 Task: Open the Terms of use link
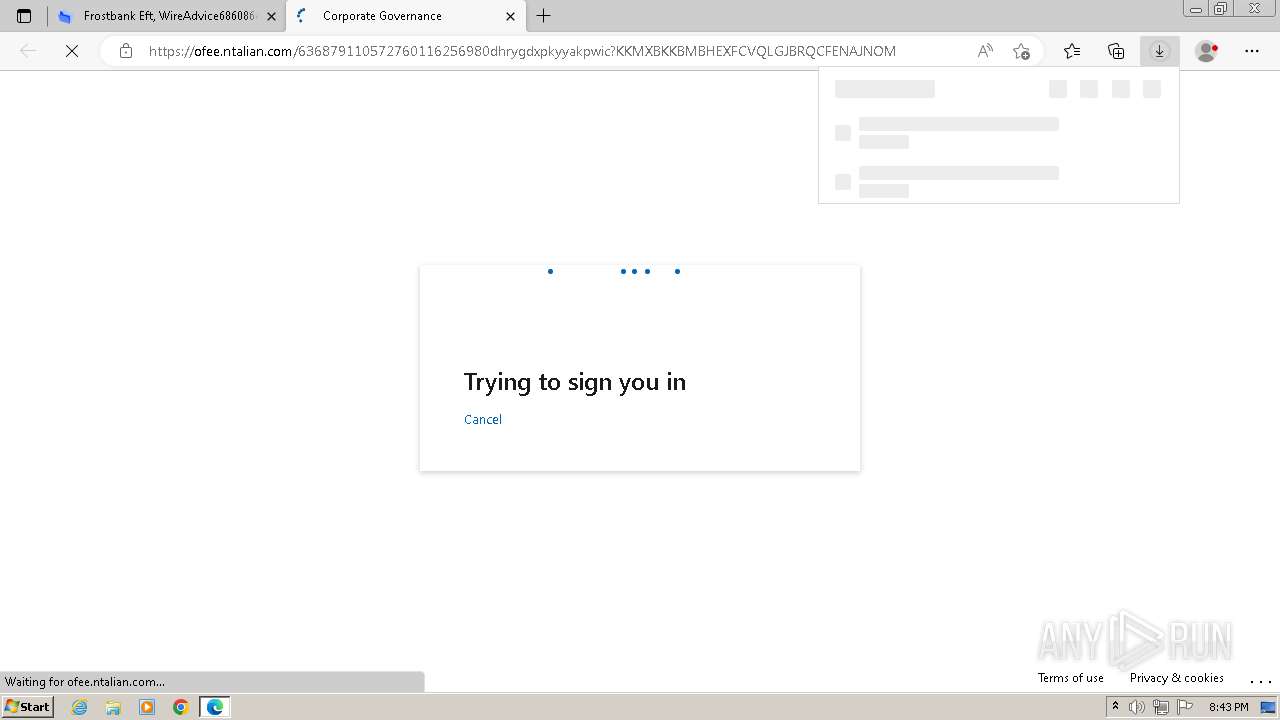point(1071,678)
